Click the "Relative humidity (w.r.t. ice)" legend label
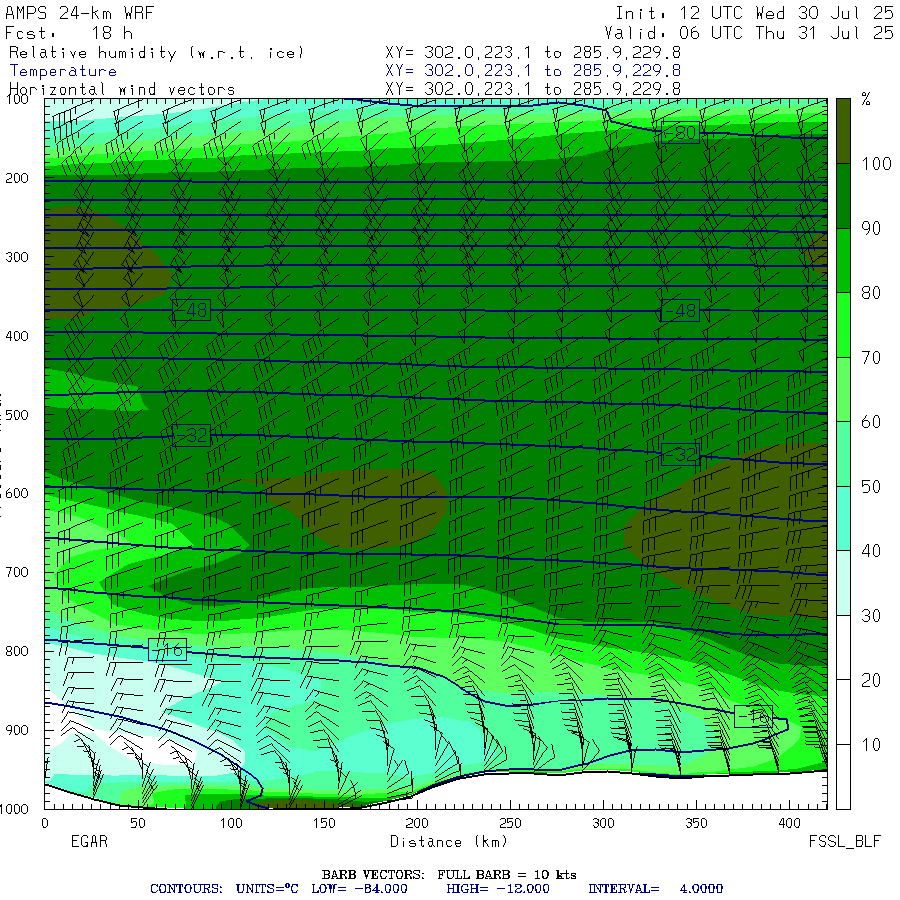The height and width of the screenshot is (900, 900). [x=156, y=53]
